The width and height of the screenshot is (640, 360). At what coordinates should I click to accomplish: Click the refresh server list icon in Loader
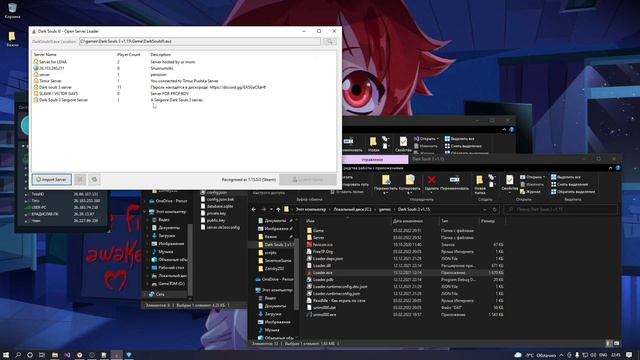point(94,179)
